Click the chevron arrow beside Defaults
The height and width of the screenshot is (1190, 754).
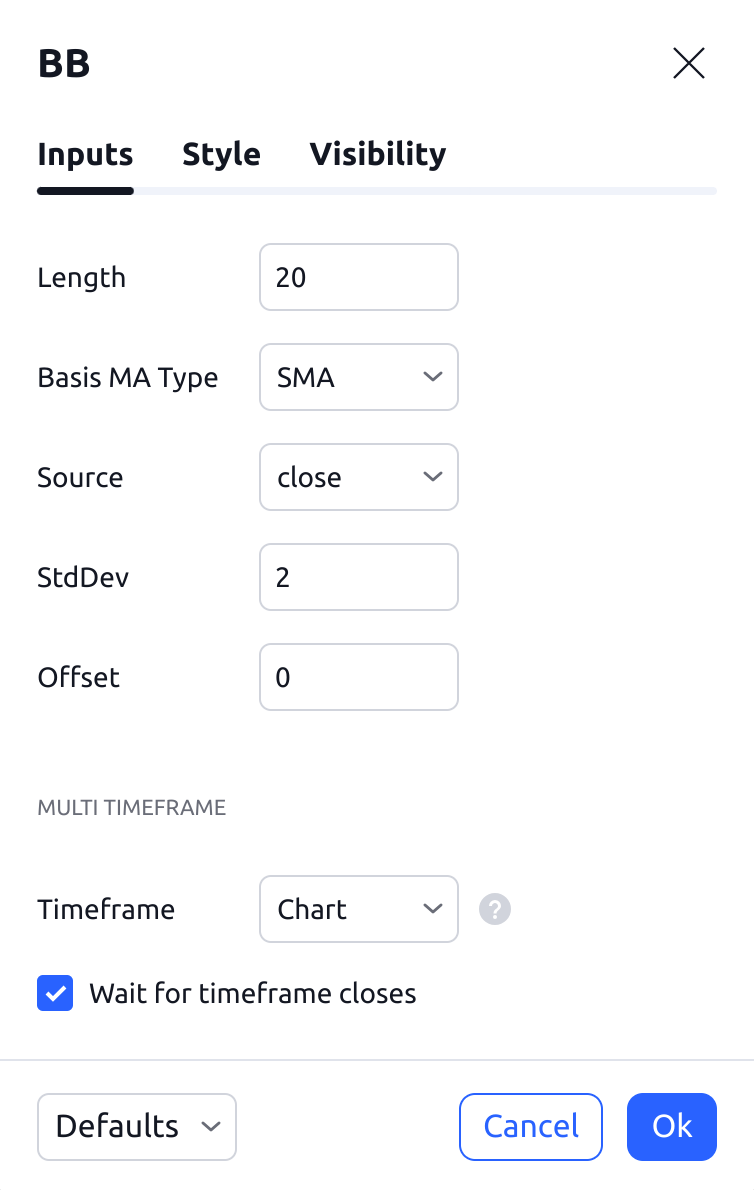[210, 1126]
